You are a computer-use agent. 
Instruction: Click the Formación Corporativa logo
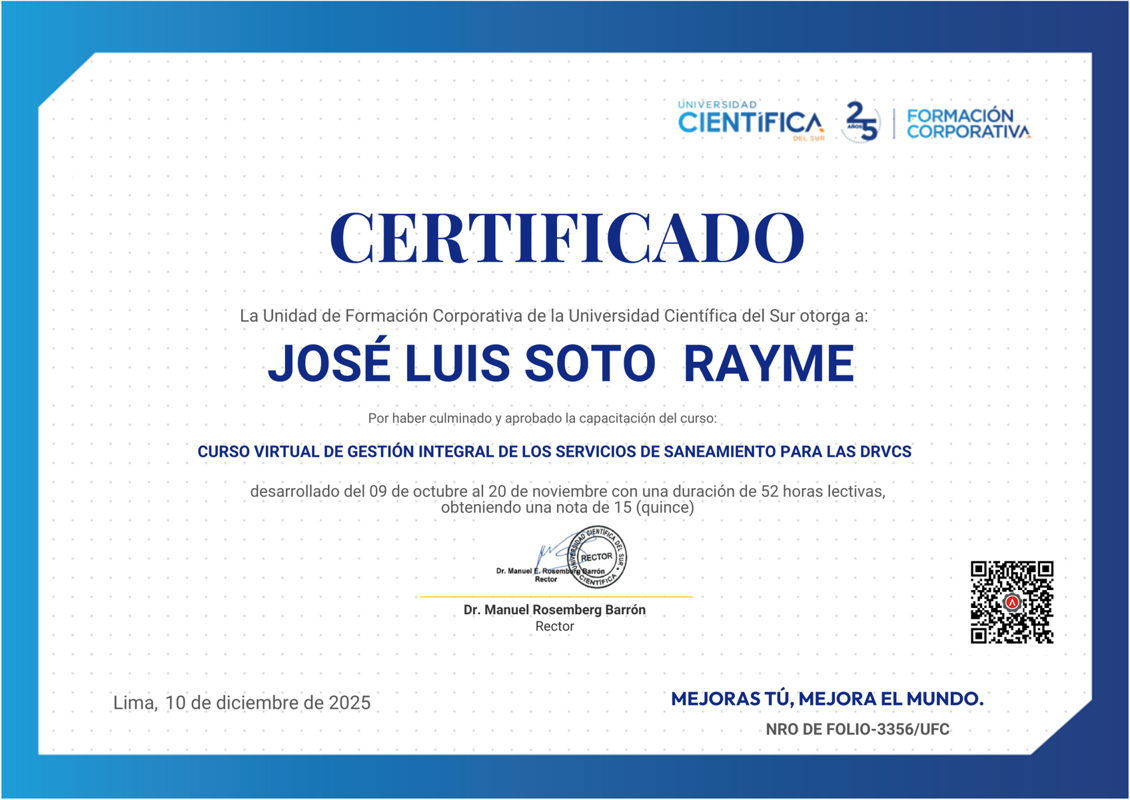coord(968,123)
